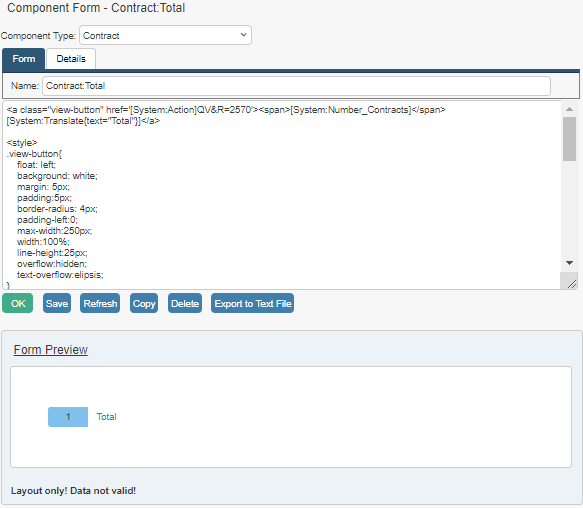Click the Total link in preview

coord(106,417)
